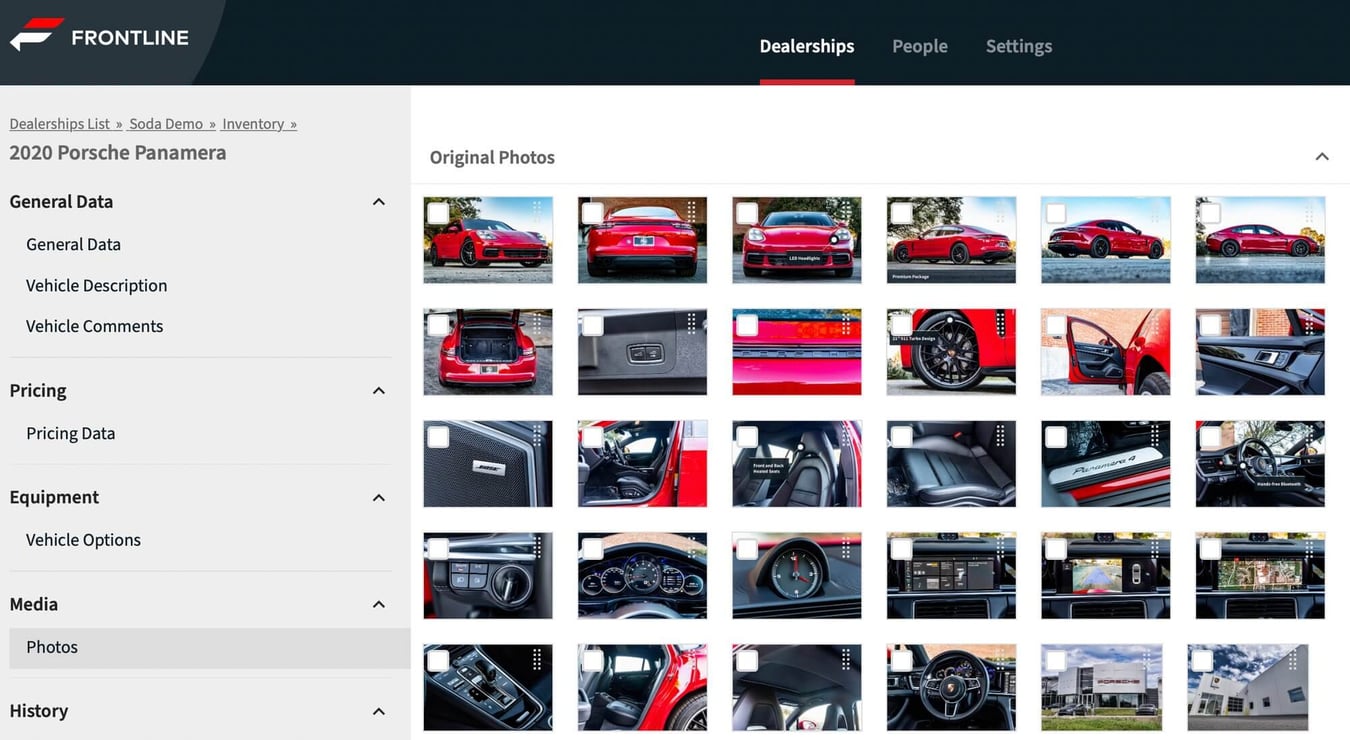Click drag handle on steering wheel photo

tap(1000, 659)
